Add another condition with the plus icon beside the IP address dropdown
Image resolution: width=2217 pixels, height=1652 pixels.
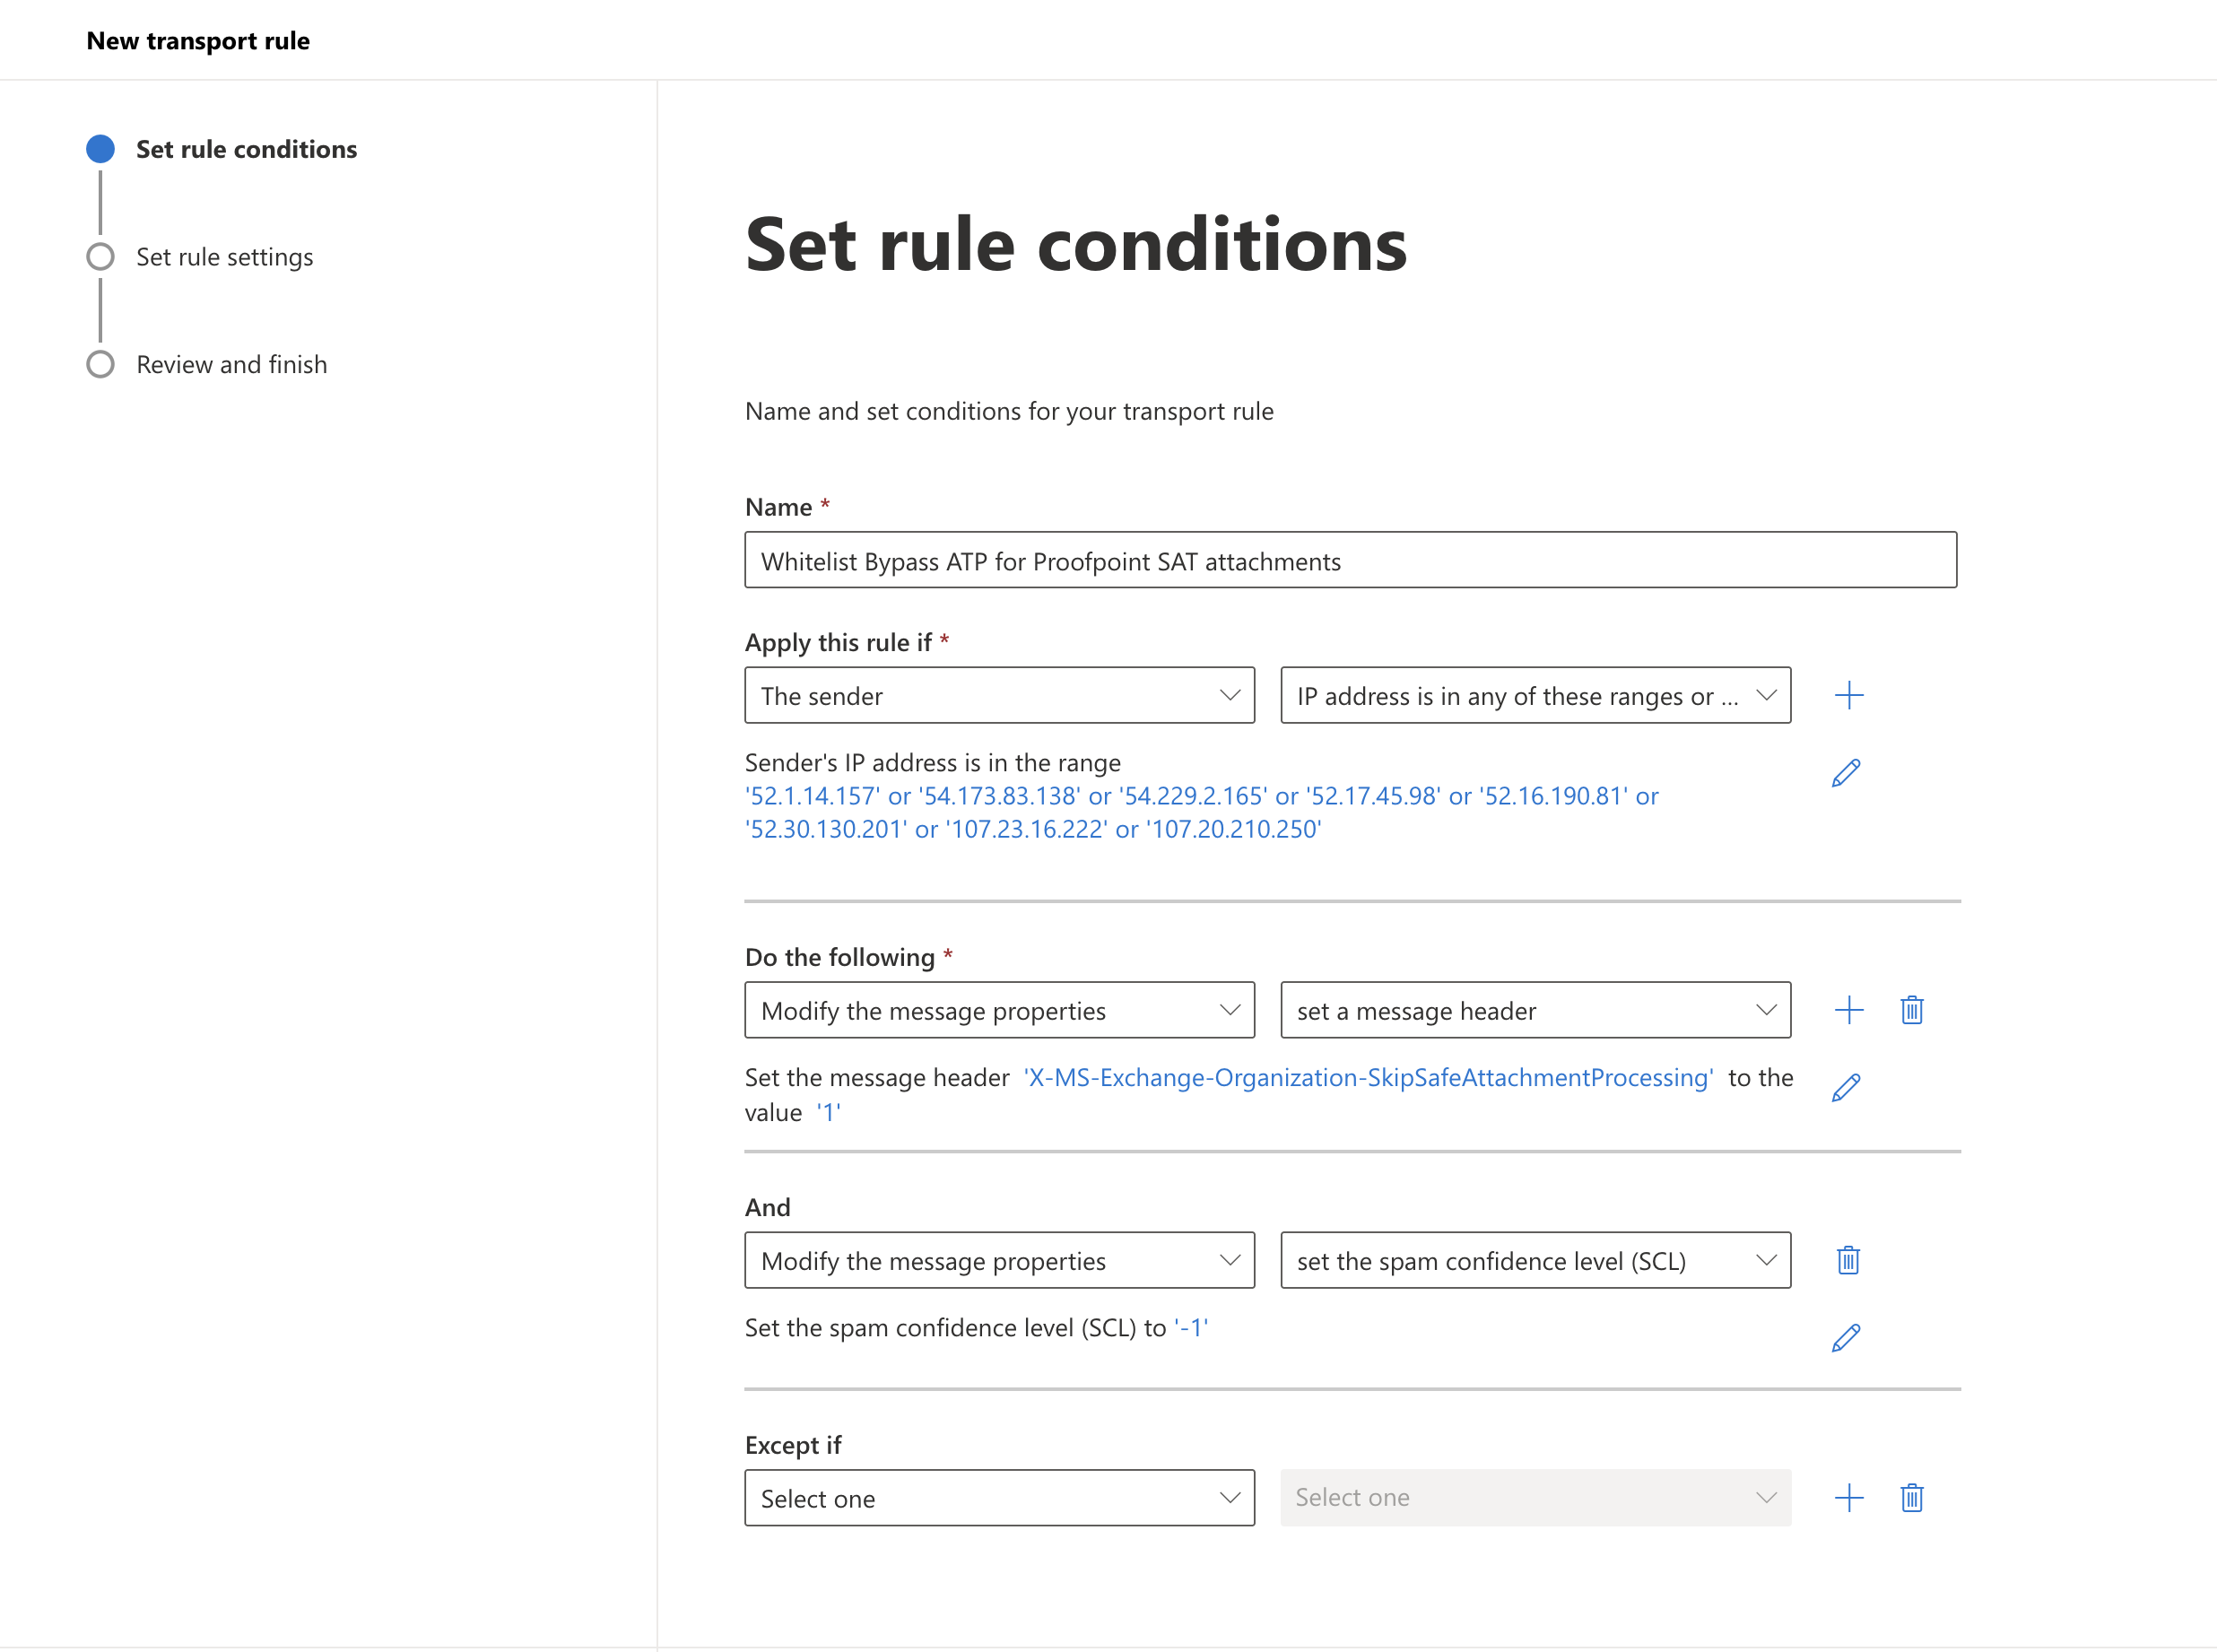coord(1848,695)
